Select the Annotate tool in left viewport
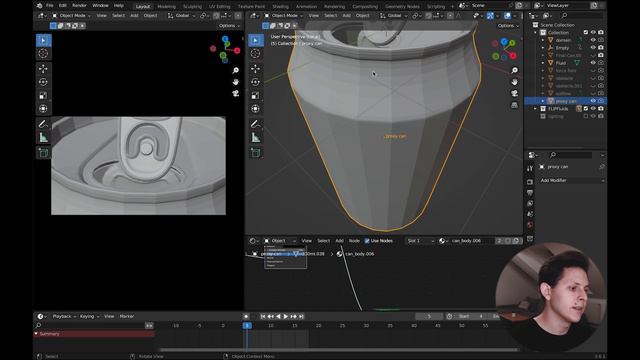The width and height of the screenshot is (640, 360). 43,124
